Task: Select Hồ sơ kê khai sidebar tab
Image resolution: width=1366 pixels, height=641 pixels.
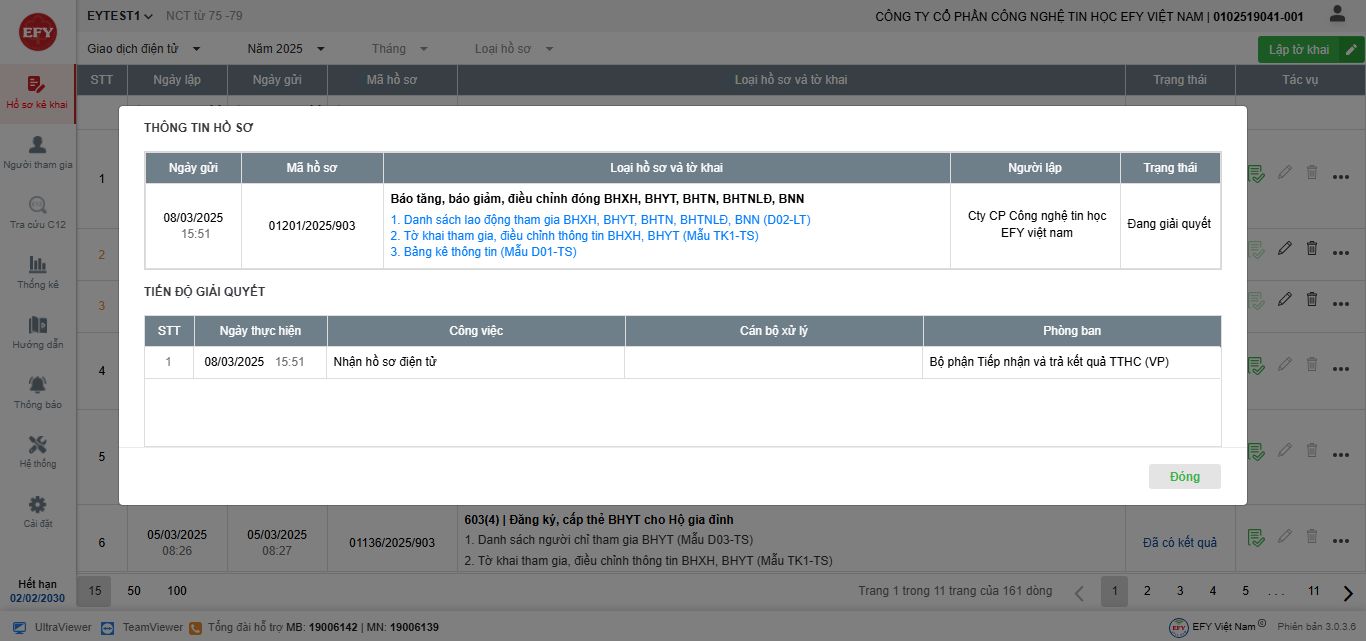Action: click(x=38, y=92)
